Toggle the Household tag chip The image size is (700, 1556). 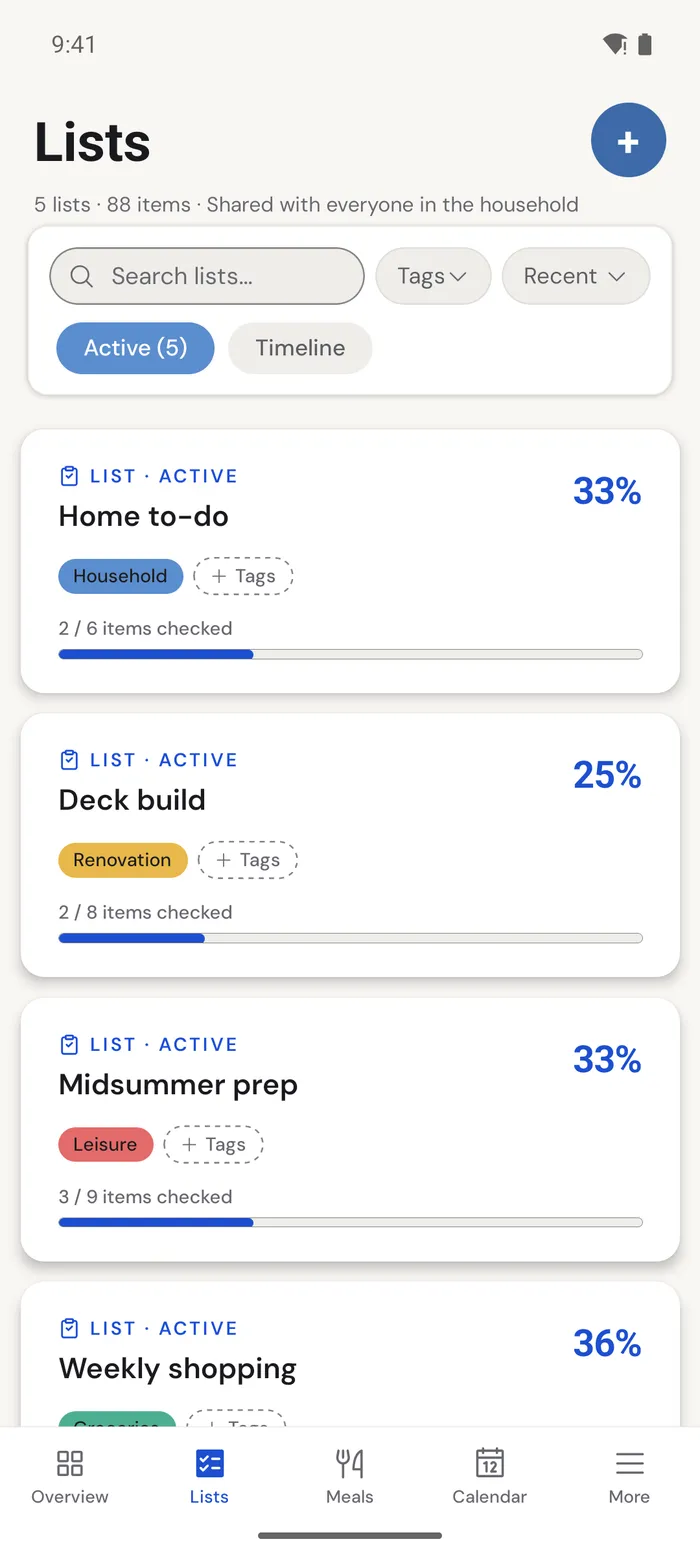[x=120, y=576]
